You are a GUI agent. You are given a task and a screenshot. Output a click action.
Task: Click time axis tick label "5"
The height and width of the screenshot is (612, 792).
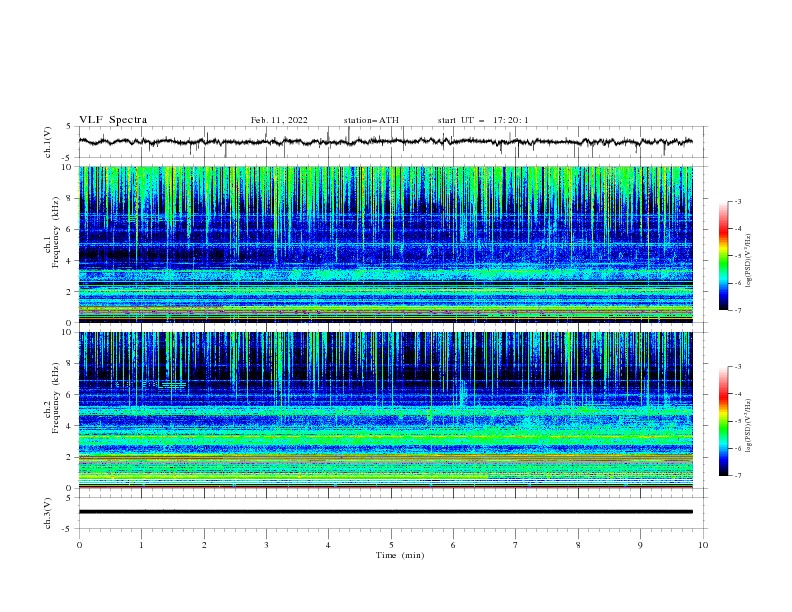tap(391, 545)
